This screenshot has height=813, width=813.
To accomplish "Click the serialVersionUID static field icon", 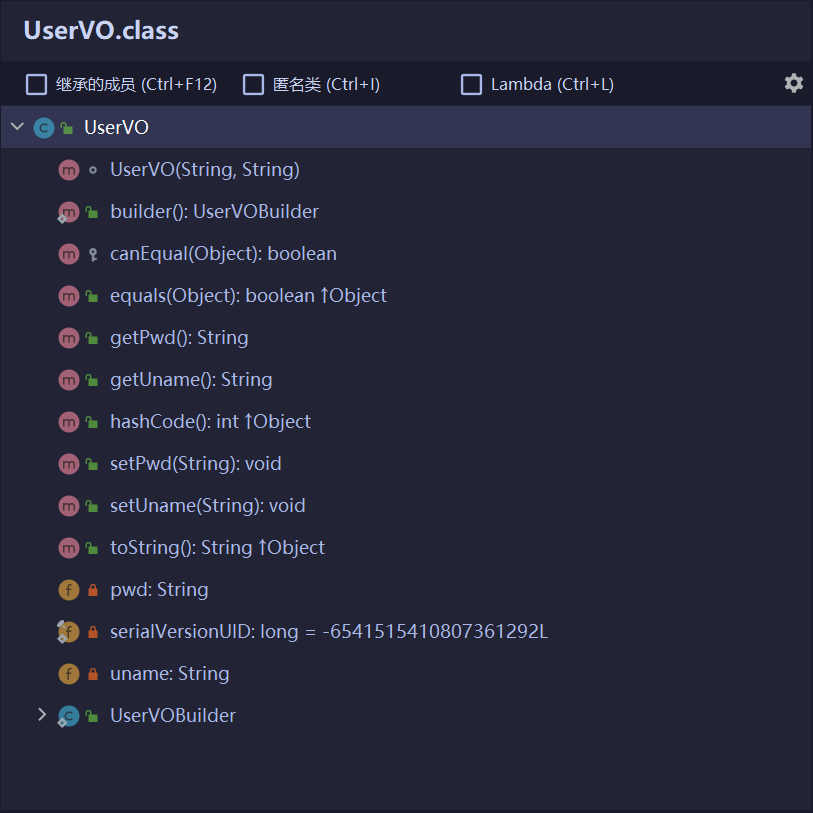I will pyautogui.click(x=68, y=632).
